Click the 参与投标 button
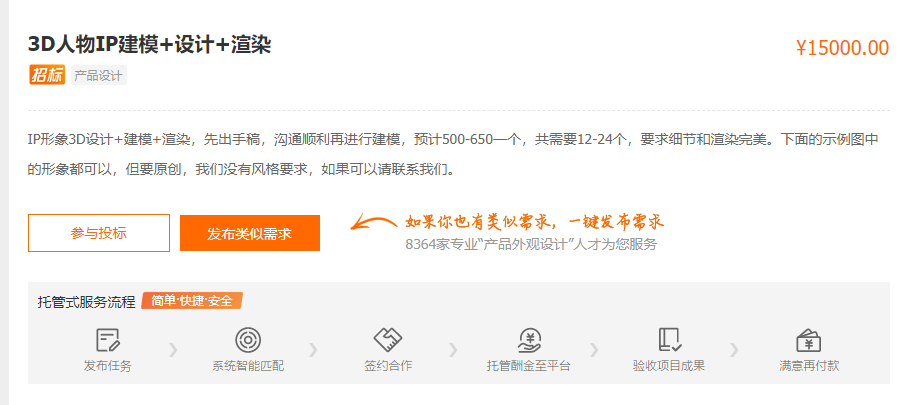The width and height of the screenshot is (909, 405). (x=99, y=233)
